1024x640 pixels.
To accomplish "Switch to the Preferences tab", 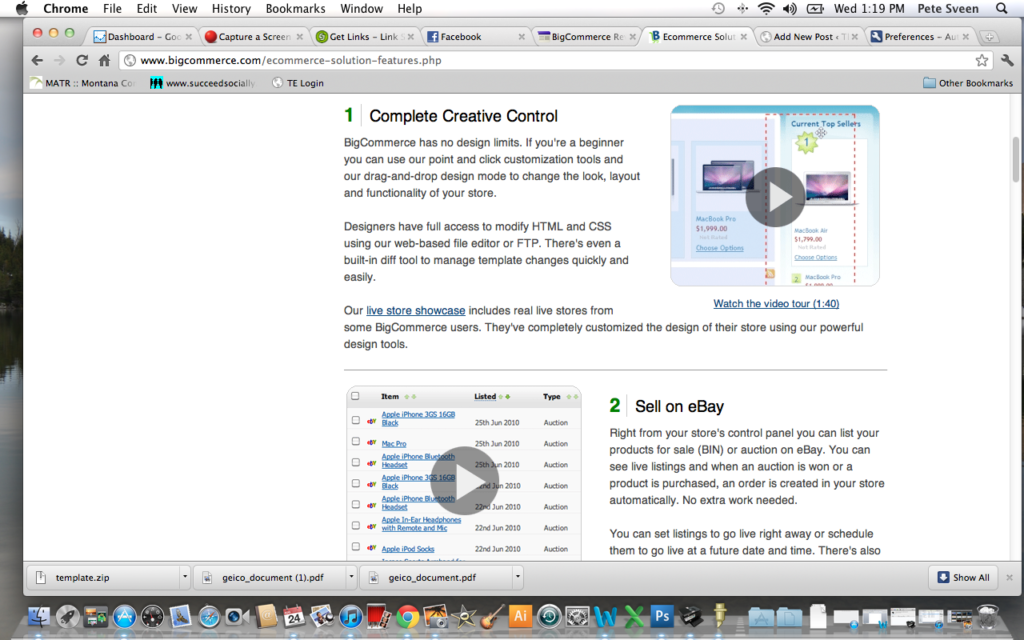I will tap(920, 37).
